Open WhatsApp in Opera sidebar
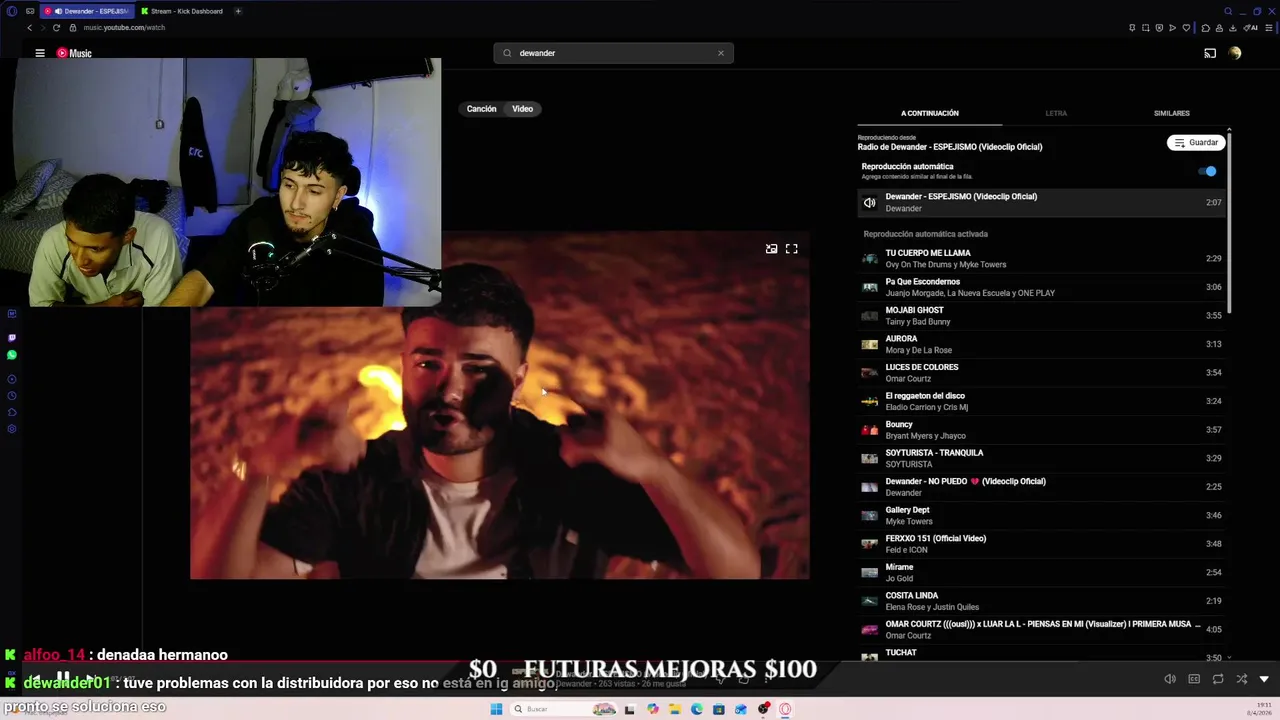 12,355
